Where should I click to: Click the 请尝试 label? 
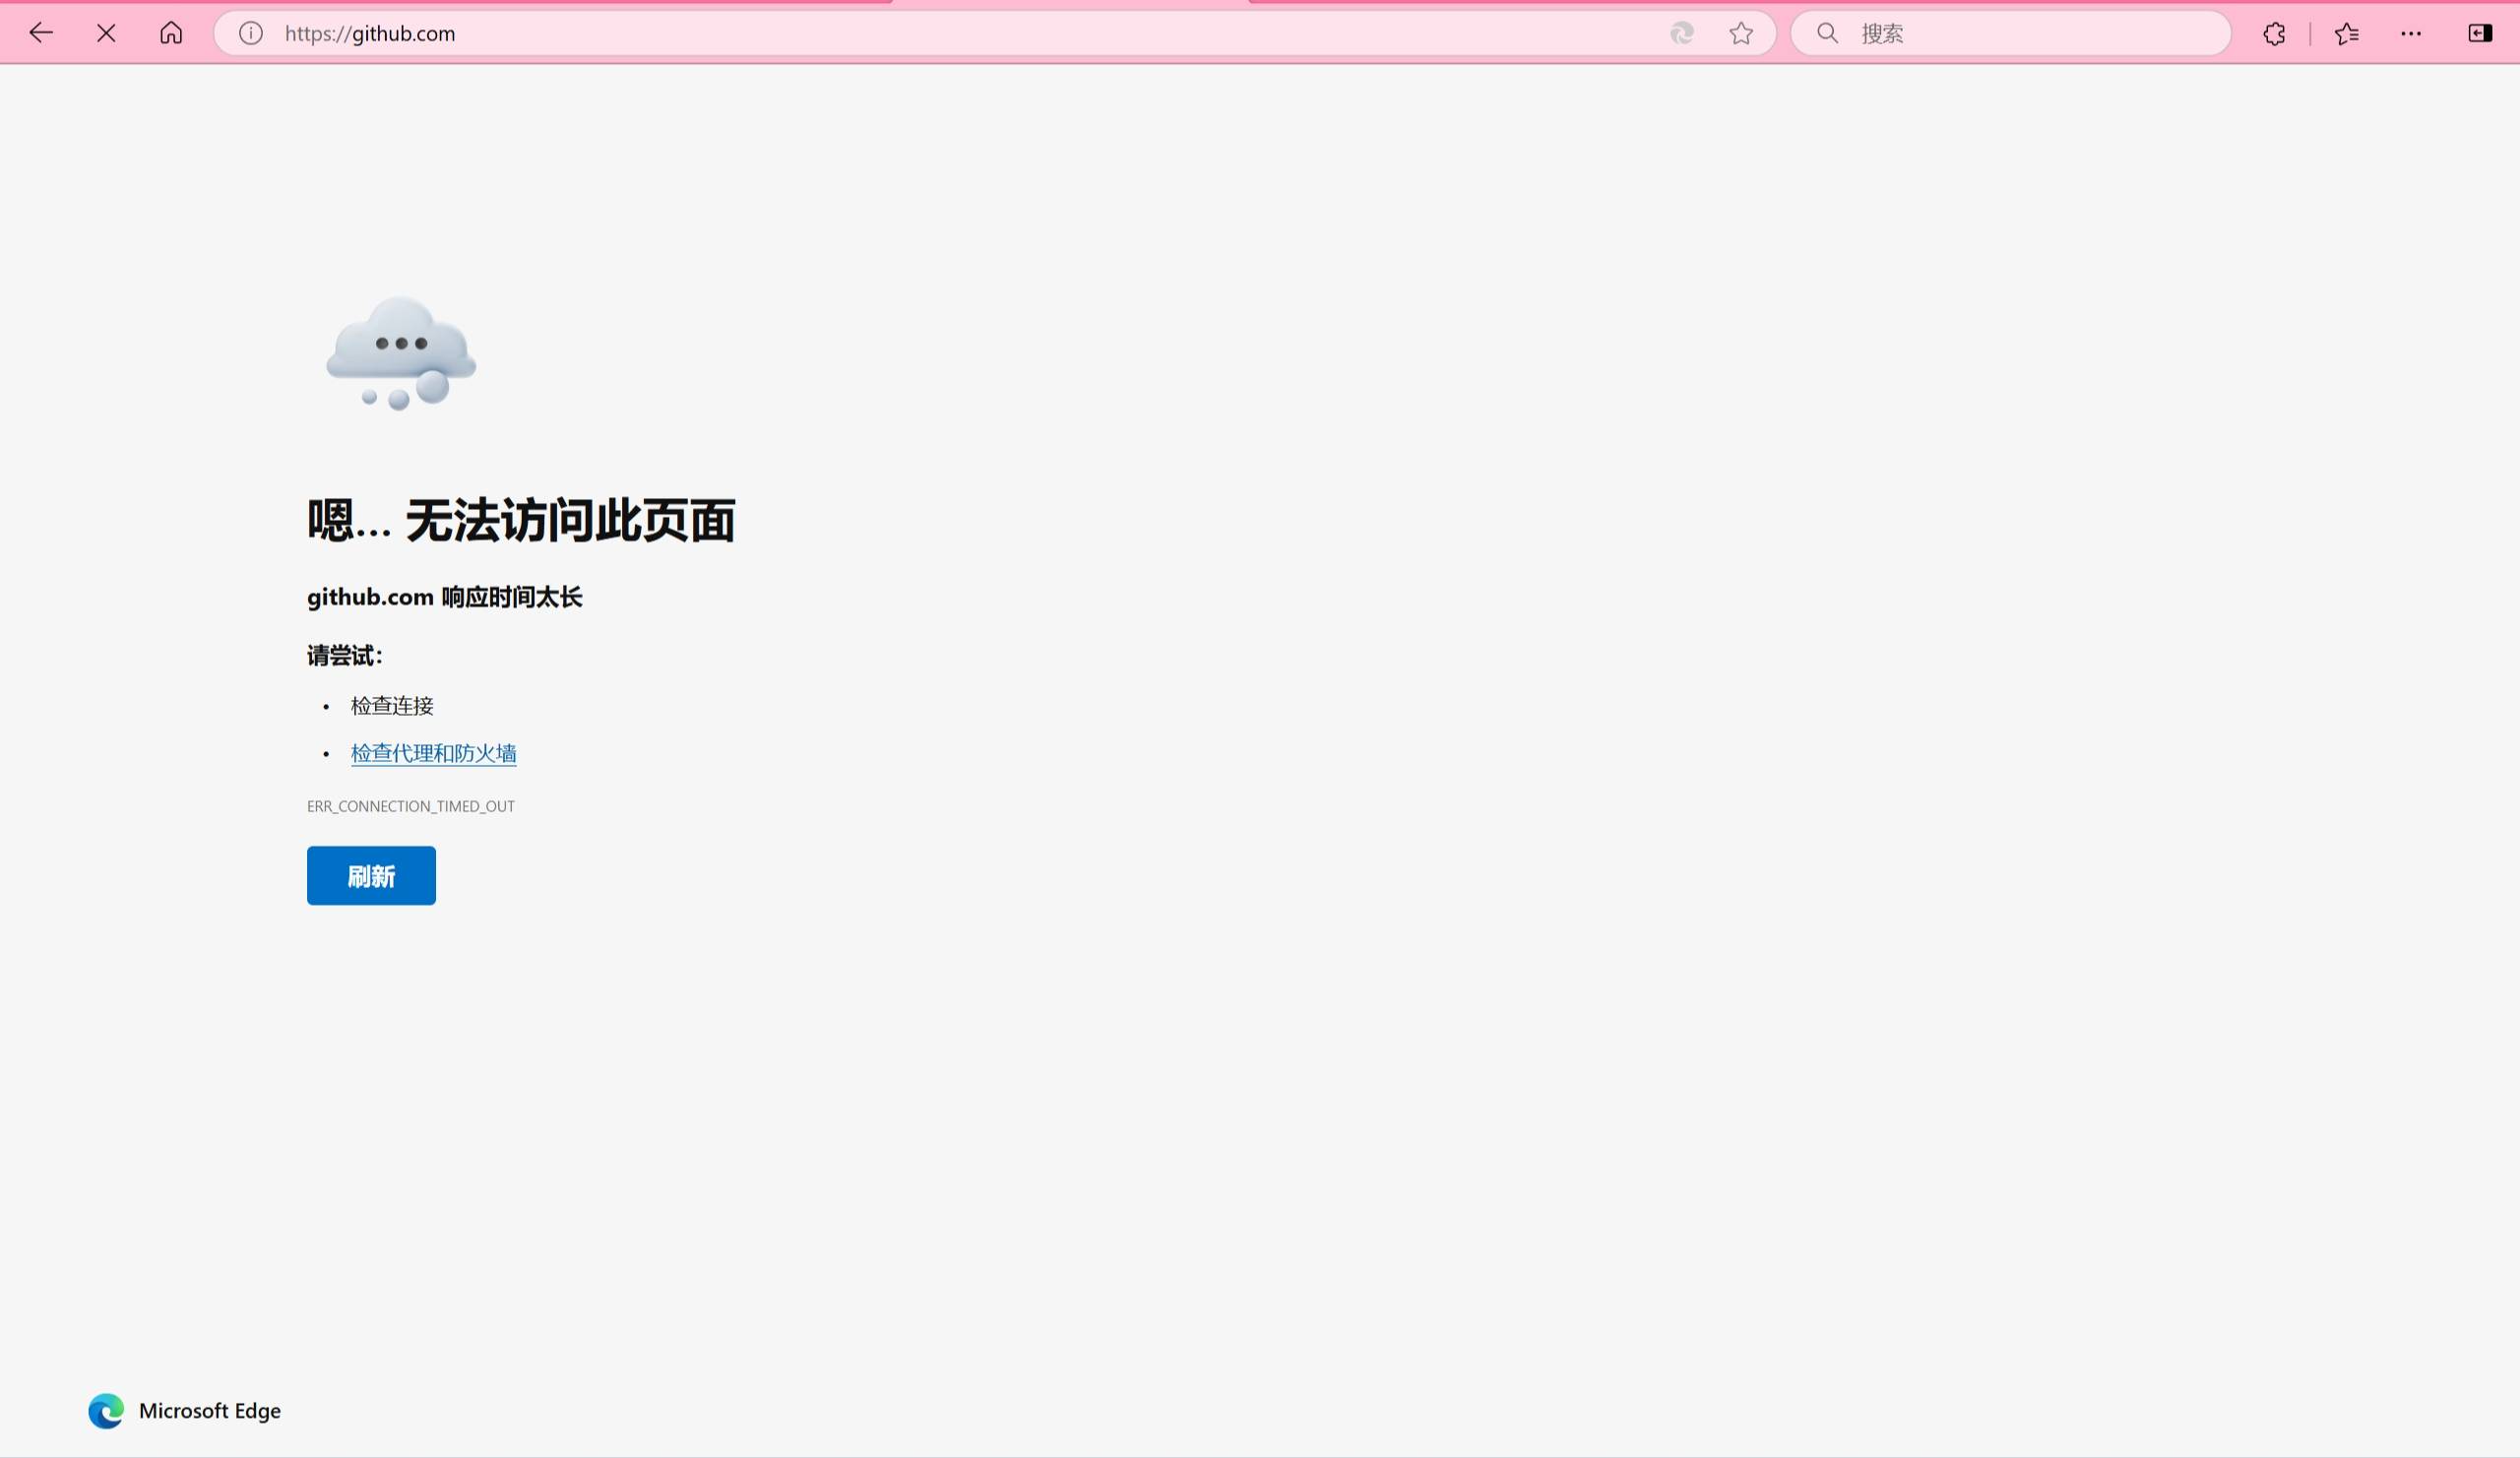(344, 656)
